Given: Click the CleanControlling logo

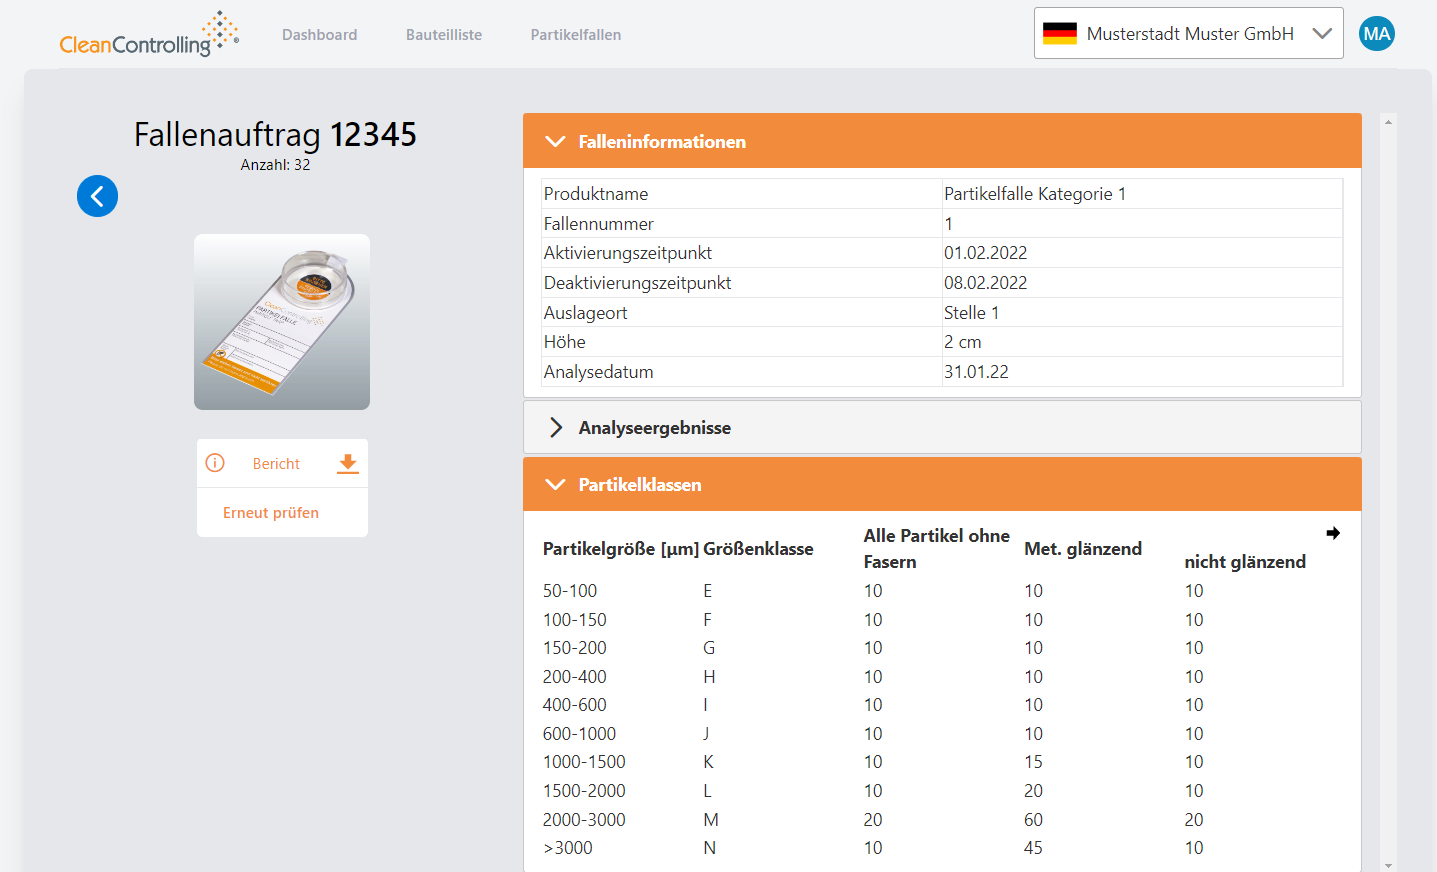Looking at the screenshot, I should click(148, 35).
